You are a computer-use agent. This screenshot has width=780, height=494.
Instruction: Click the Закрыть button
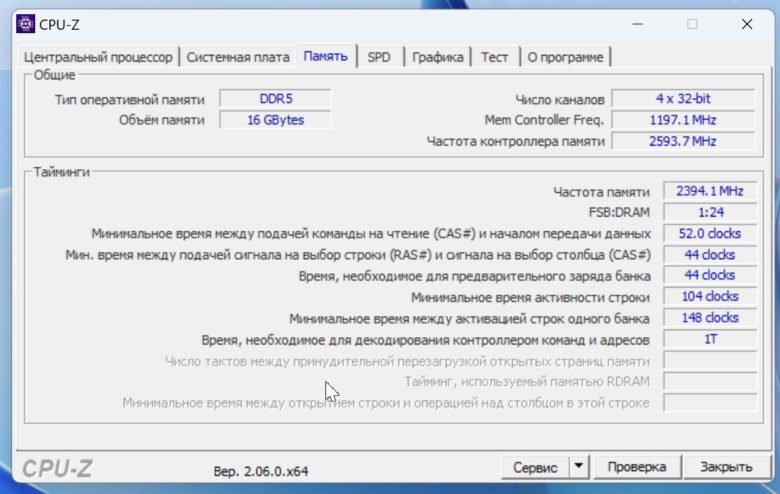click(726, 467)
